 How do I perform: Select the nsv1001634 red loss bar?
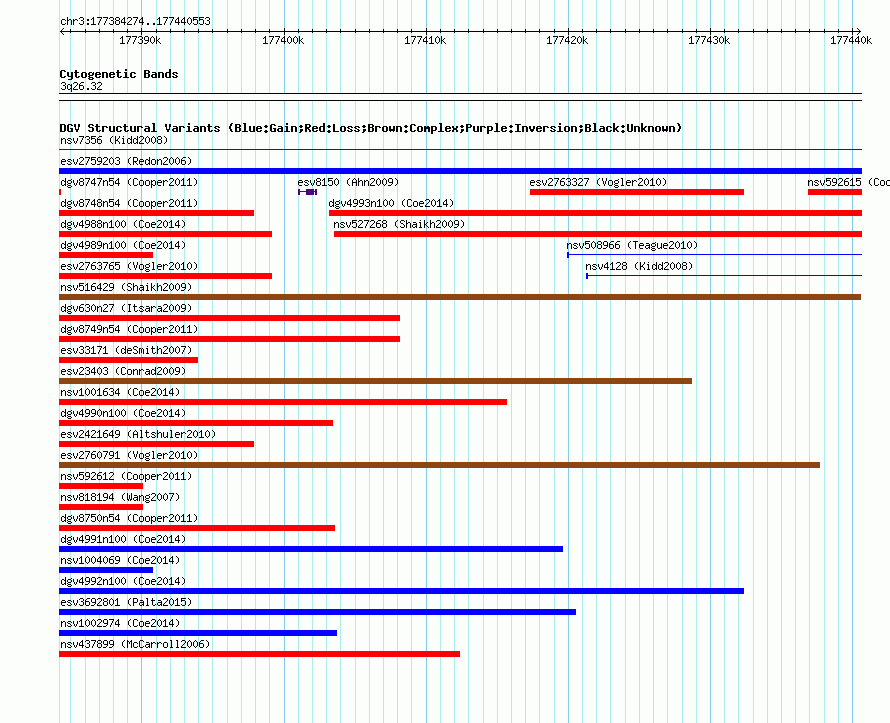(x=283, y=402)
